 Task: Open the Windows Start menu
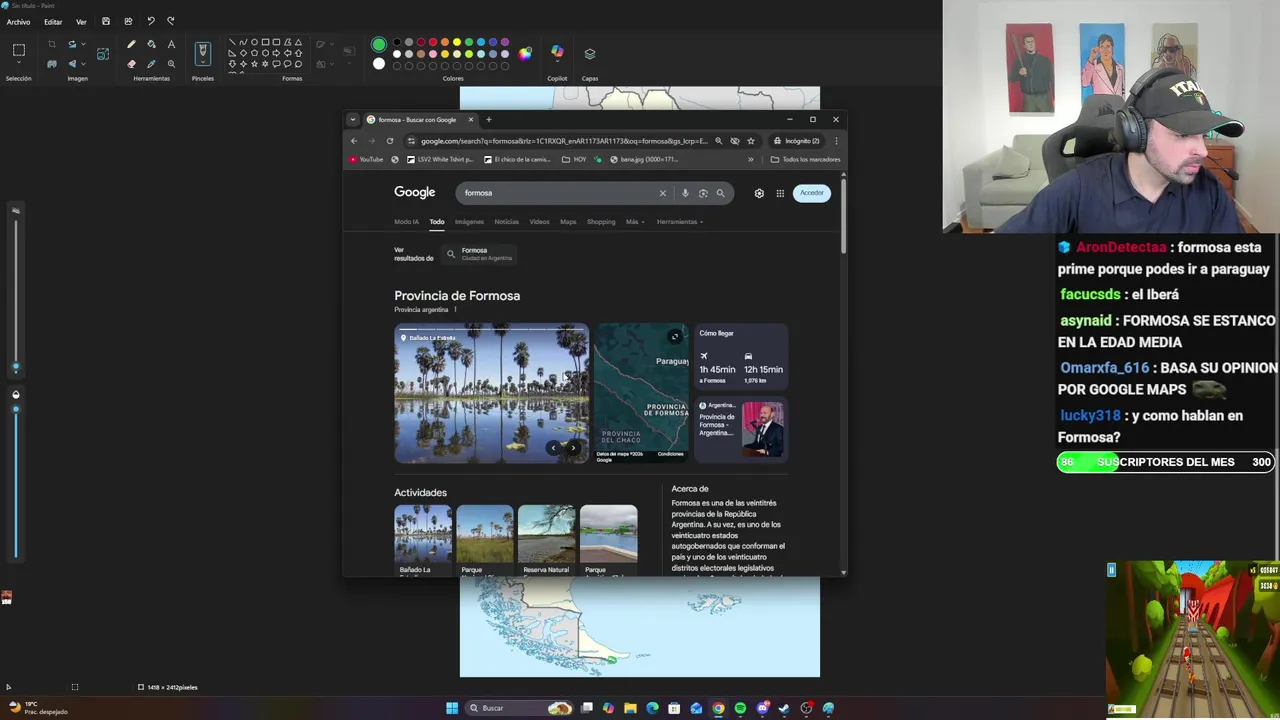[452, 708]
